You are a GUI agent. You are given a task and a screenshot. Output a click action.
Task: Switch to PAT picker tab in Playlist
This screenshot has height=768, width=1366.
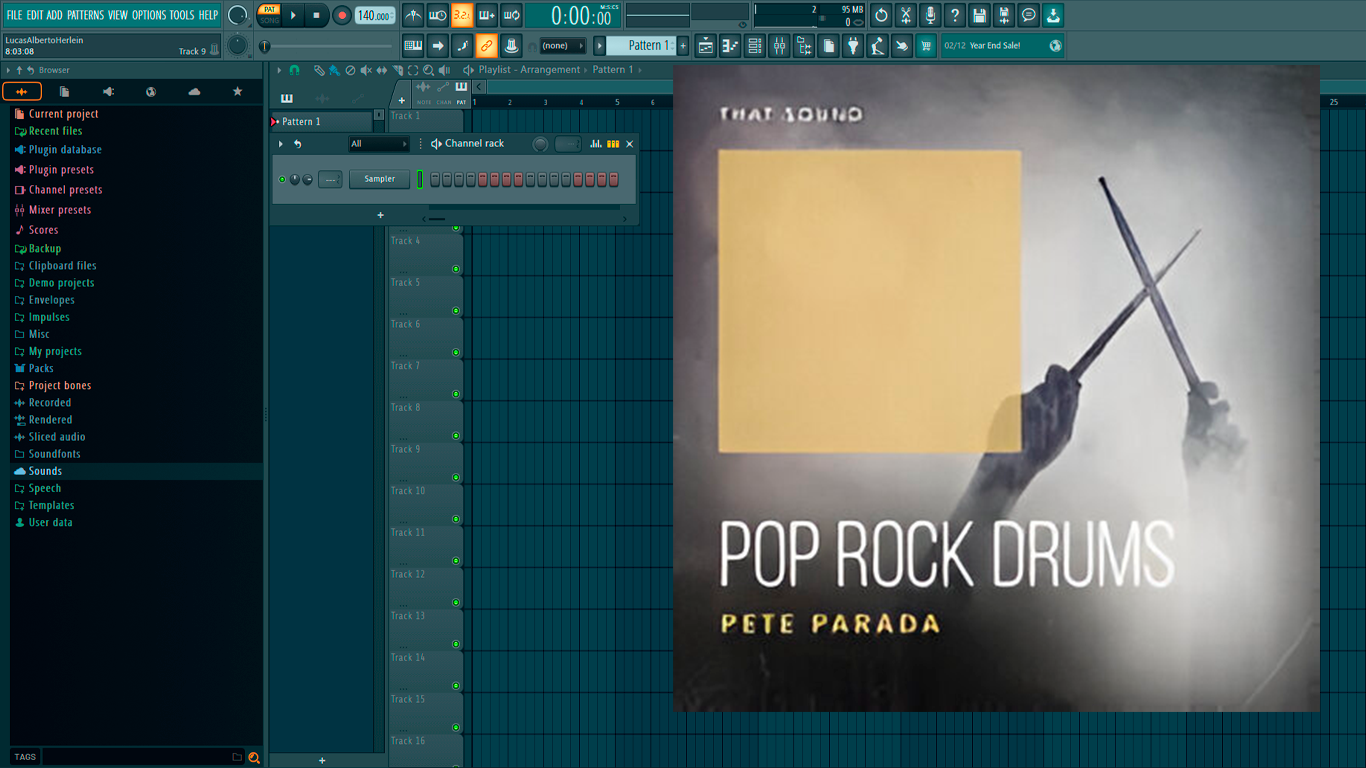click(x=461, y=90)
